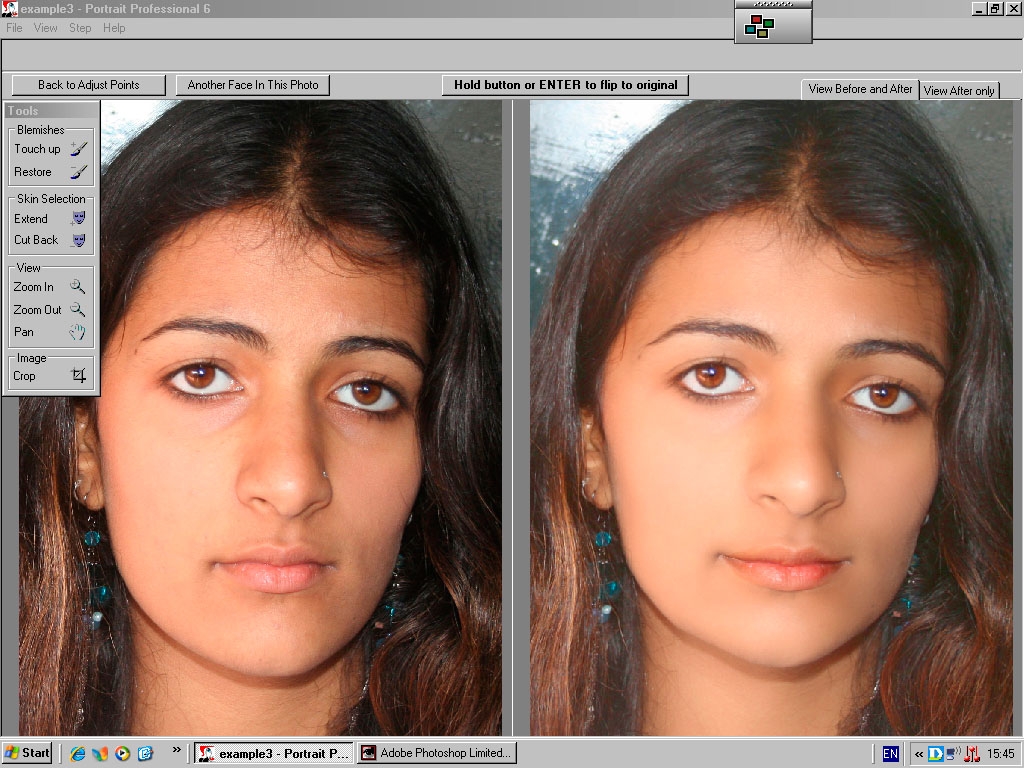Select the Restore blemish brush
Screen dimensions: 1024x768
(x=51, y=172)
